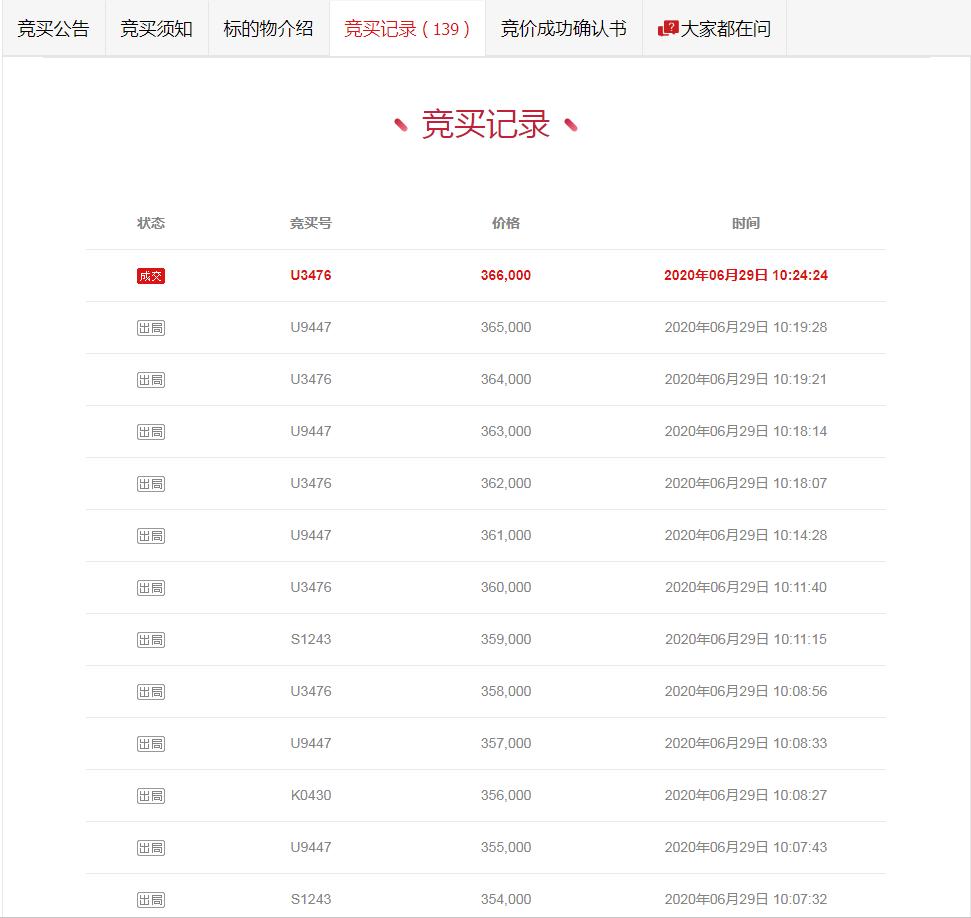Click the 价格 column header
The image size is (971, 918).
[x=506, y=224]
